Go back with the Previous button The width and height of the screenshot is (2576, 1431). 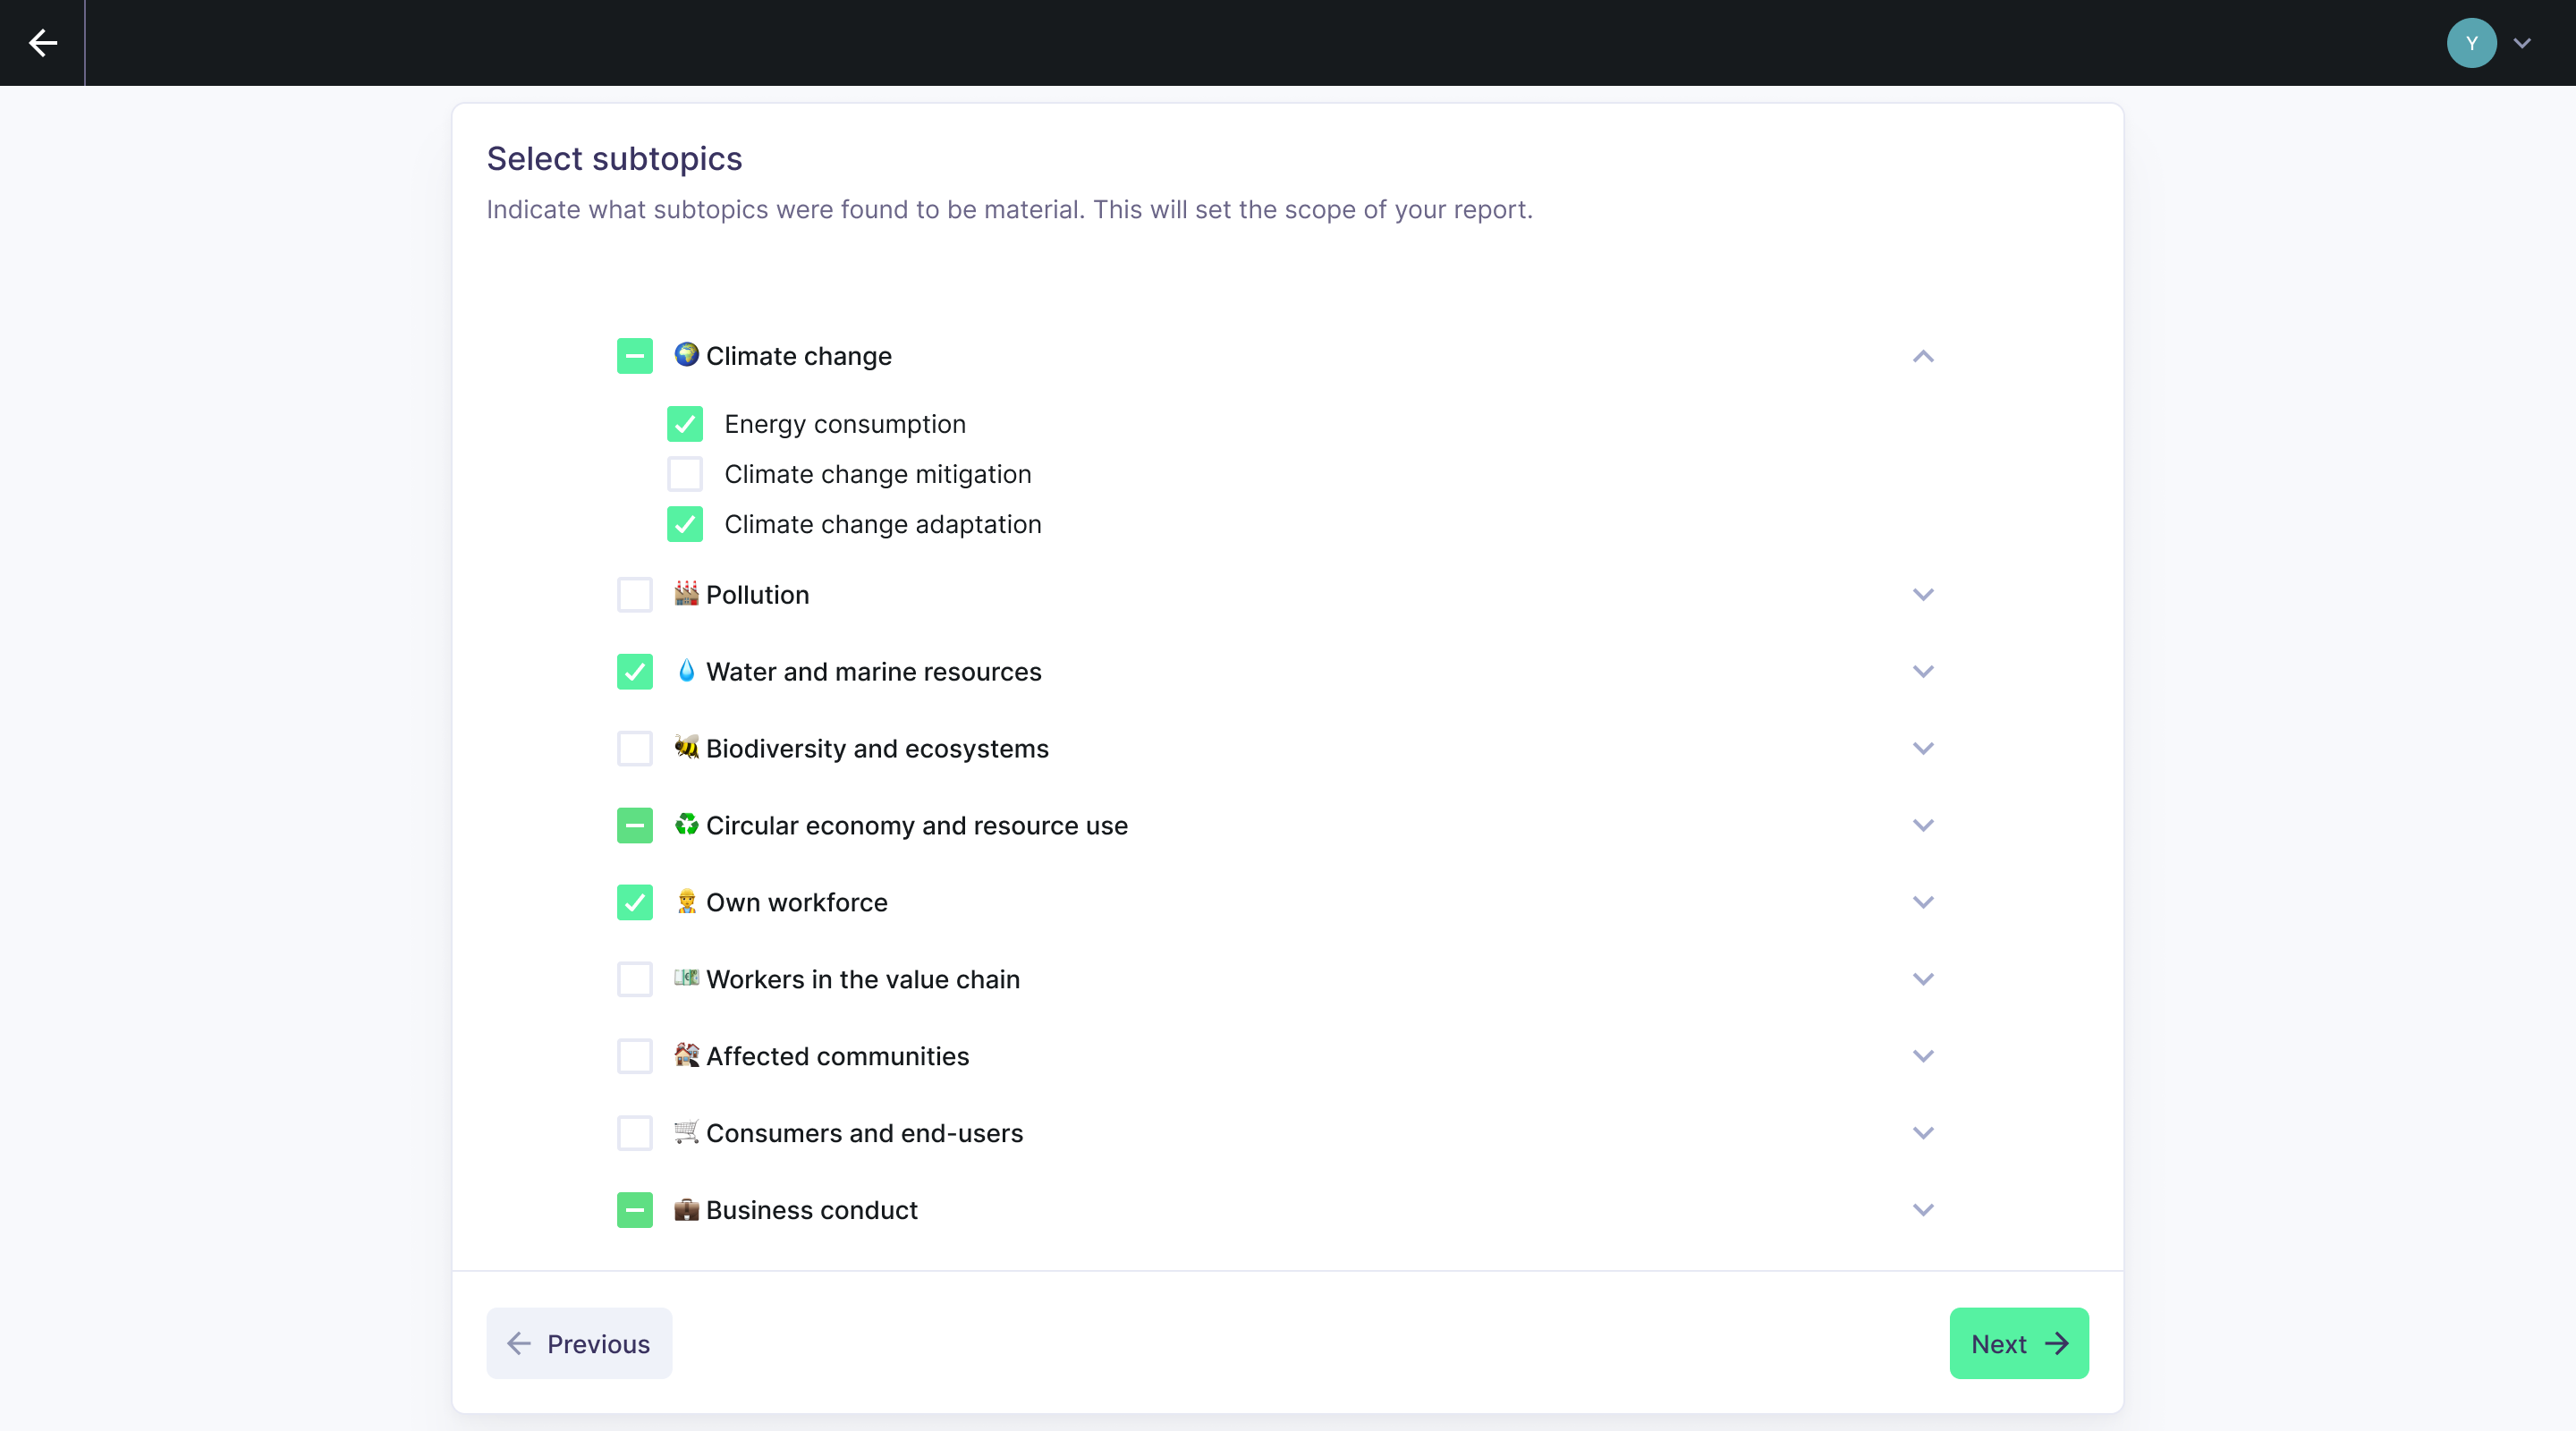coord(579,1343)
